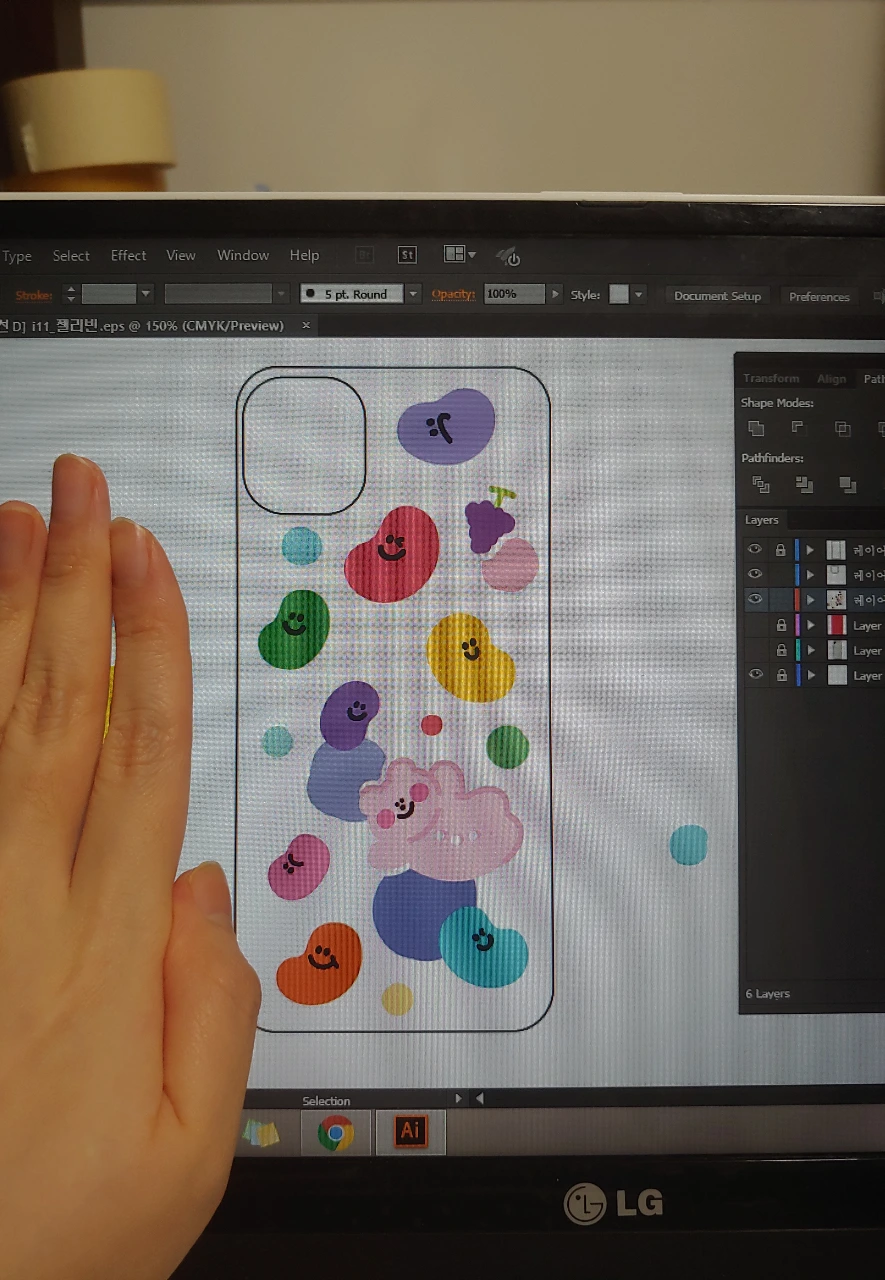Viewport: 885px width, 1280px height.
Task: Click the Opacity label link
Action: [454, 294]
